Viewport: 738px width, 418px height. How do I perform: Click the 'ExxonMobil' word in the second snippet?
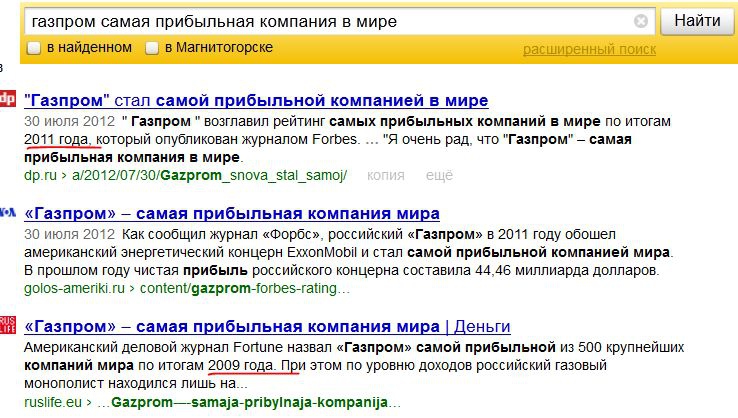click(321, 252)
